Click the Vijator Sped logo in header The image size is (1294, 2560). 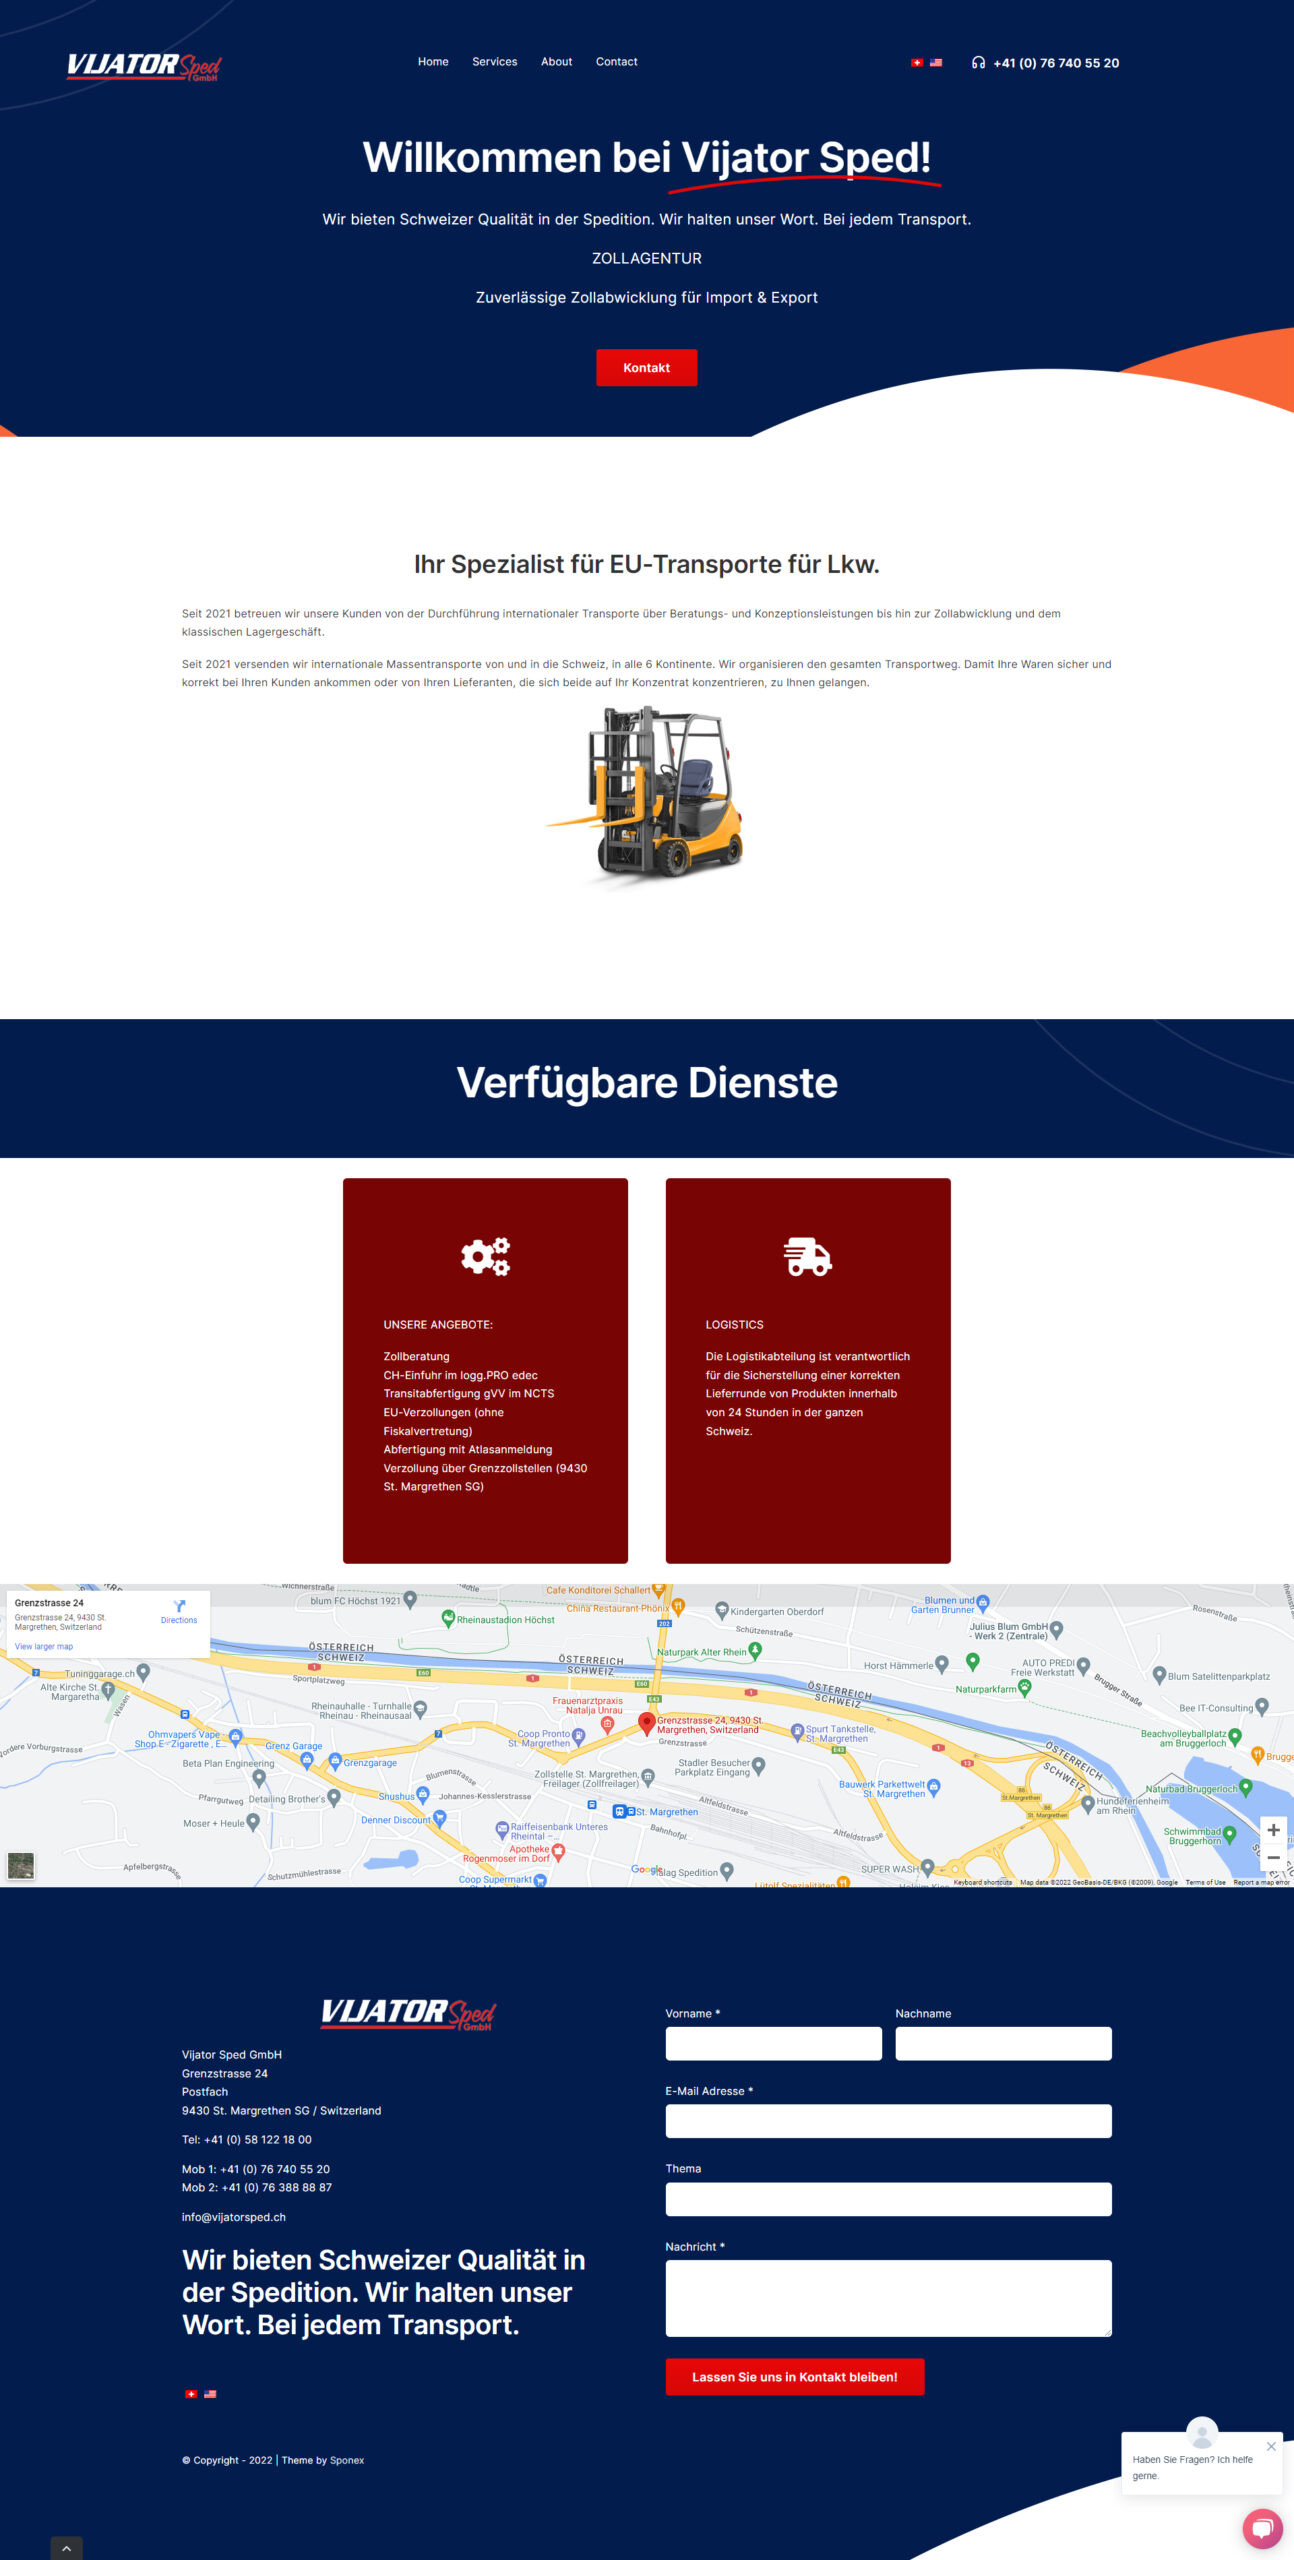144,66
